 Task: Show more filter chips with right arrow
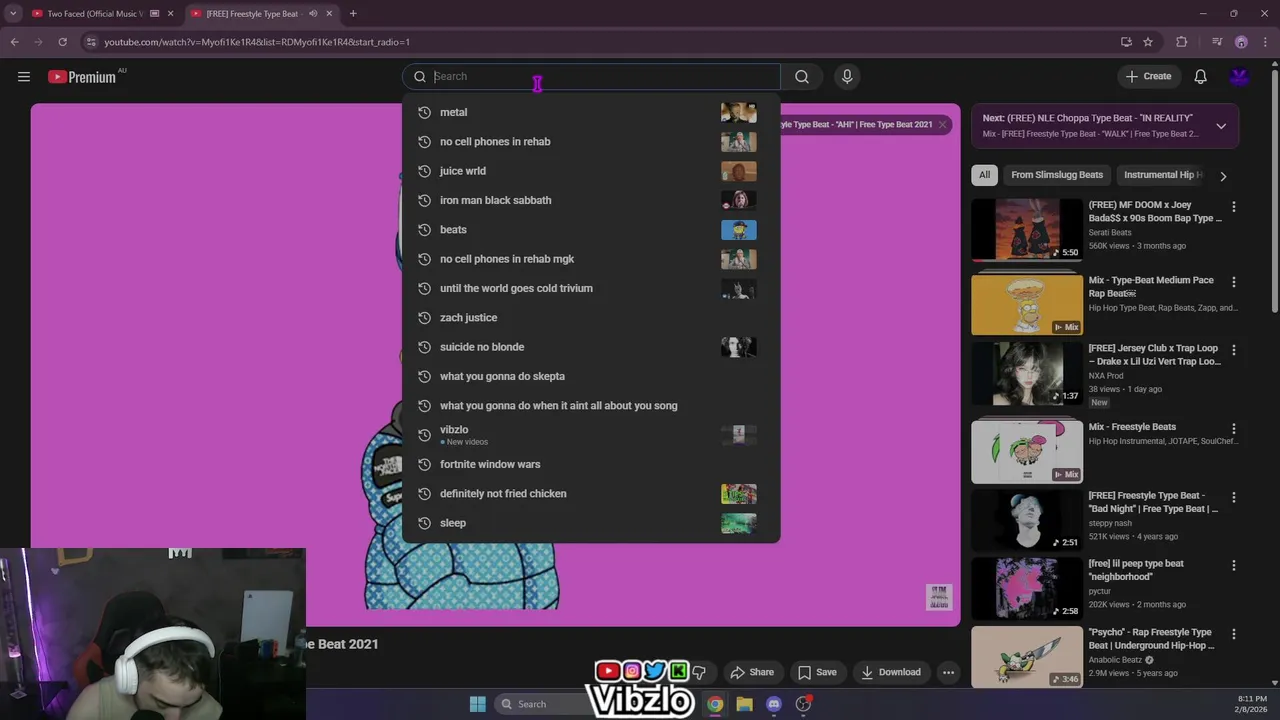tap(1223, 176)
